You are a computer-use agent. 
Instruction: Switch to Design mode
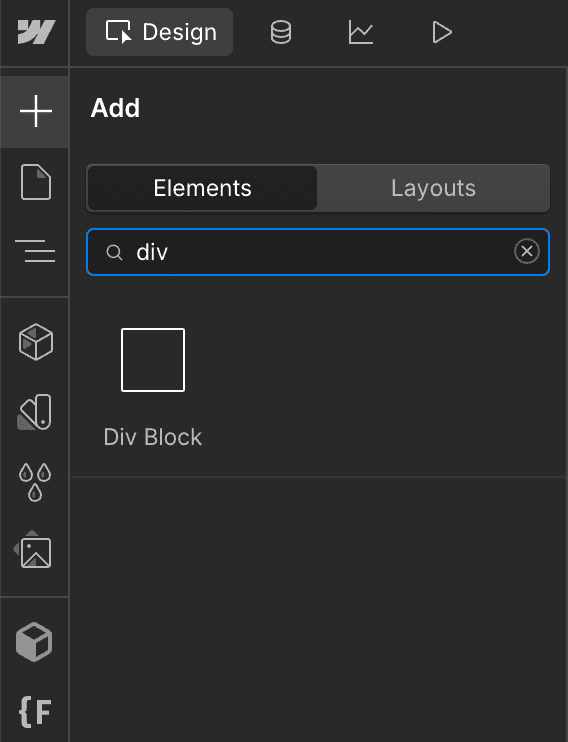coord(160,32)
